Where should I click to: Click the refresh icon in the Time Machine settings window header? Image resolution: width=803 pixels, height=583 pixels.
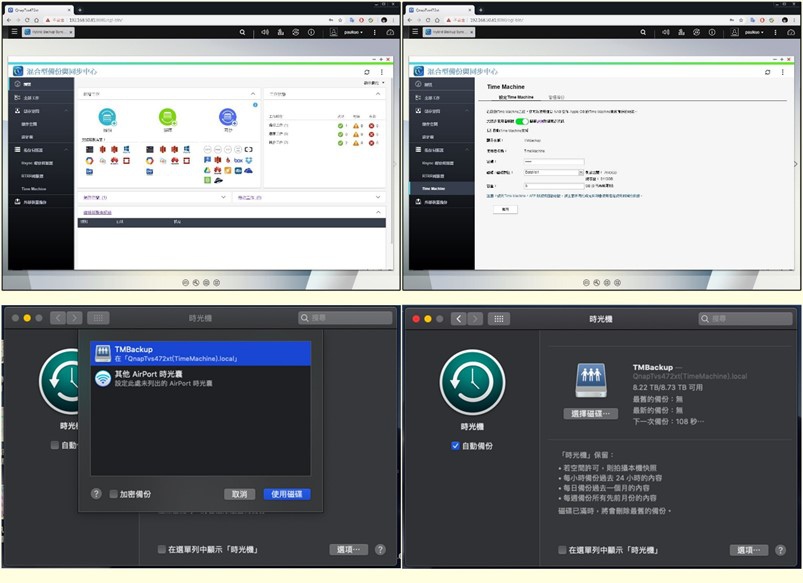[767, 72]
